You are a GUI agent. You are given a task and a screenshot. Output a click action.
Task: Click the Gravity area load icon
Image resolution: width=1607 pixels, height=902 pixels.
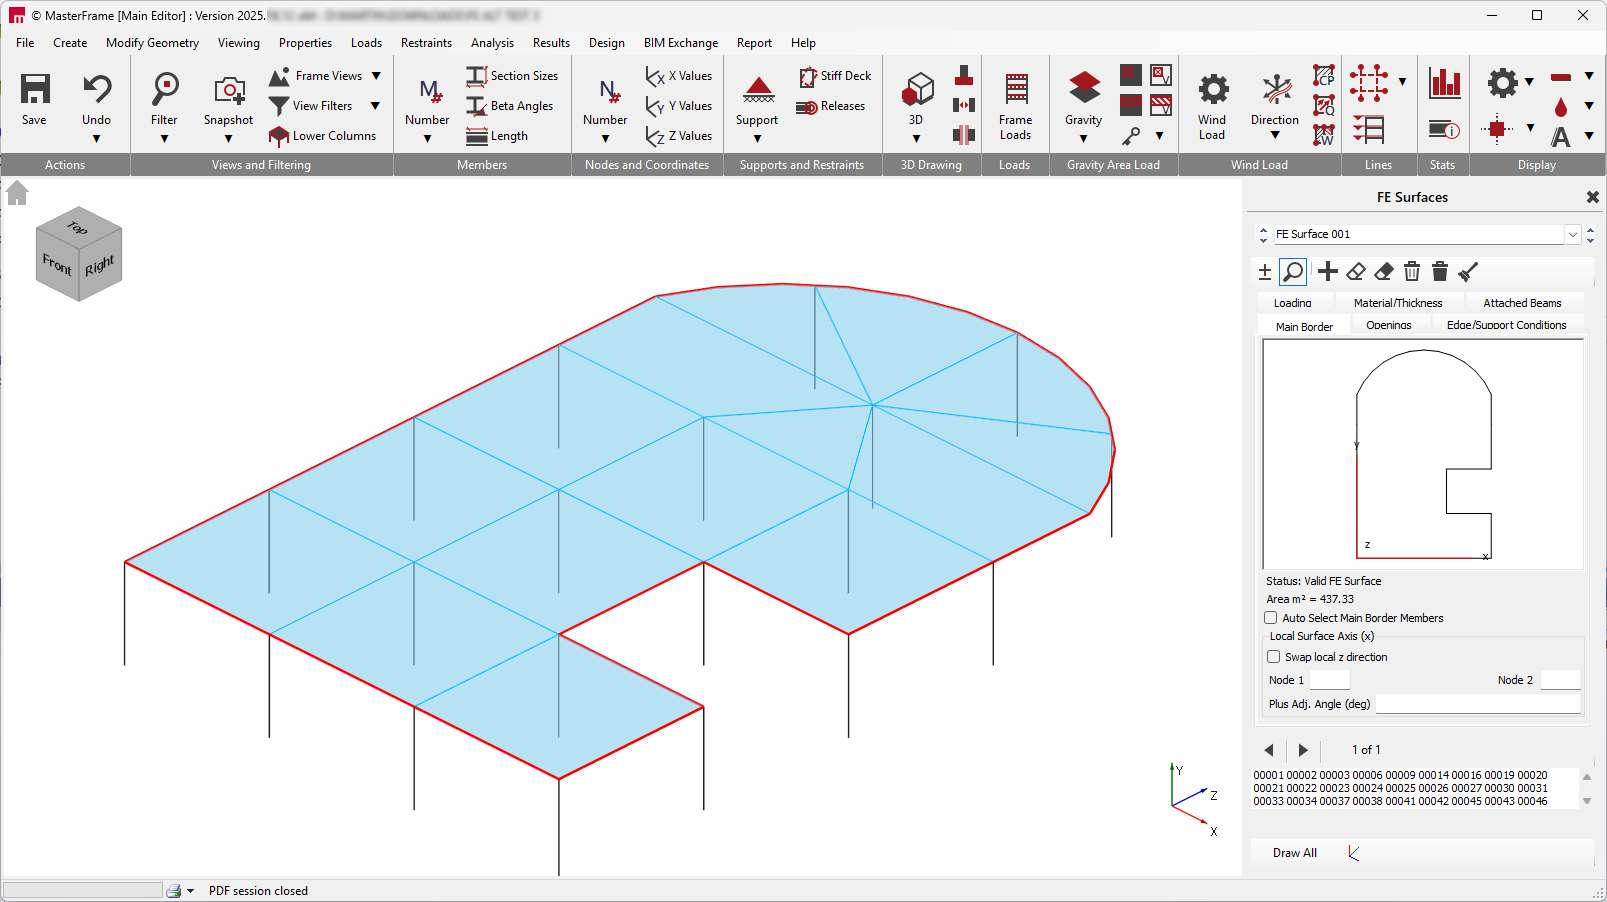click(x=1084, y=87)
